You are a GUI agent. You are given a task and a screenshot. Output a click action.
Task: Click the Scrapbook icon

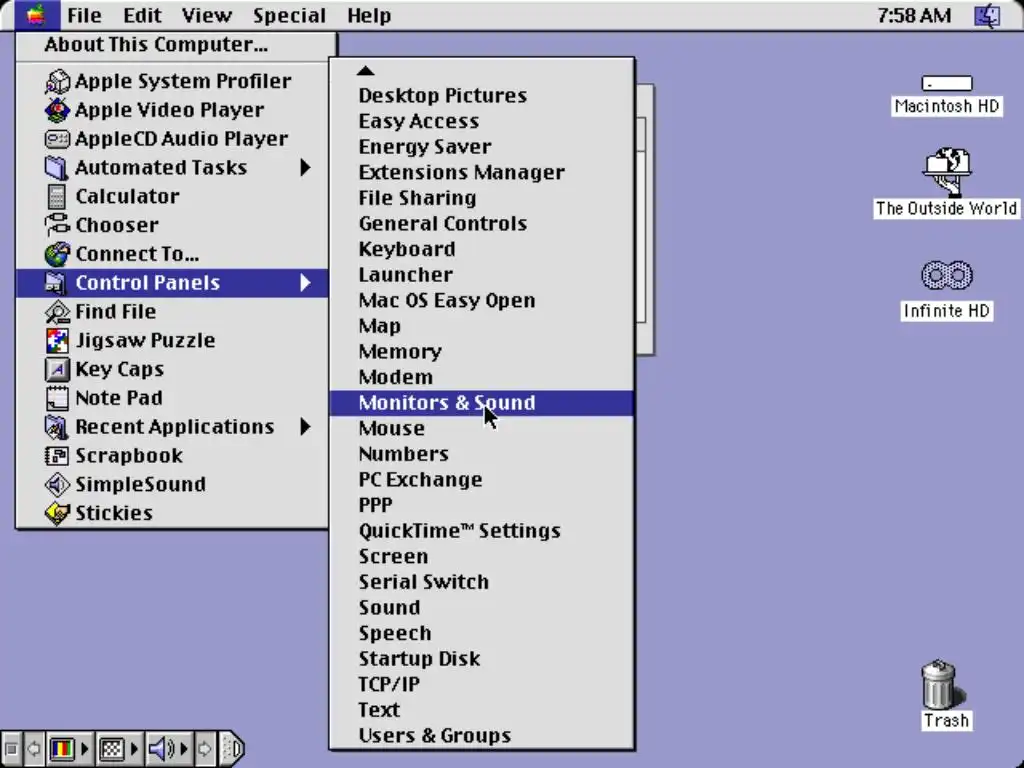57,455
